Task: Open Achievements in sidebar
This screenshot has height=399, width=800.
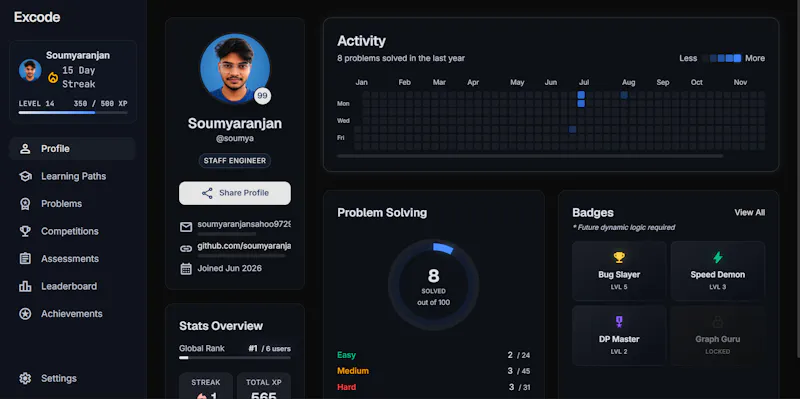Action: click(72, 314)
